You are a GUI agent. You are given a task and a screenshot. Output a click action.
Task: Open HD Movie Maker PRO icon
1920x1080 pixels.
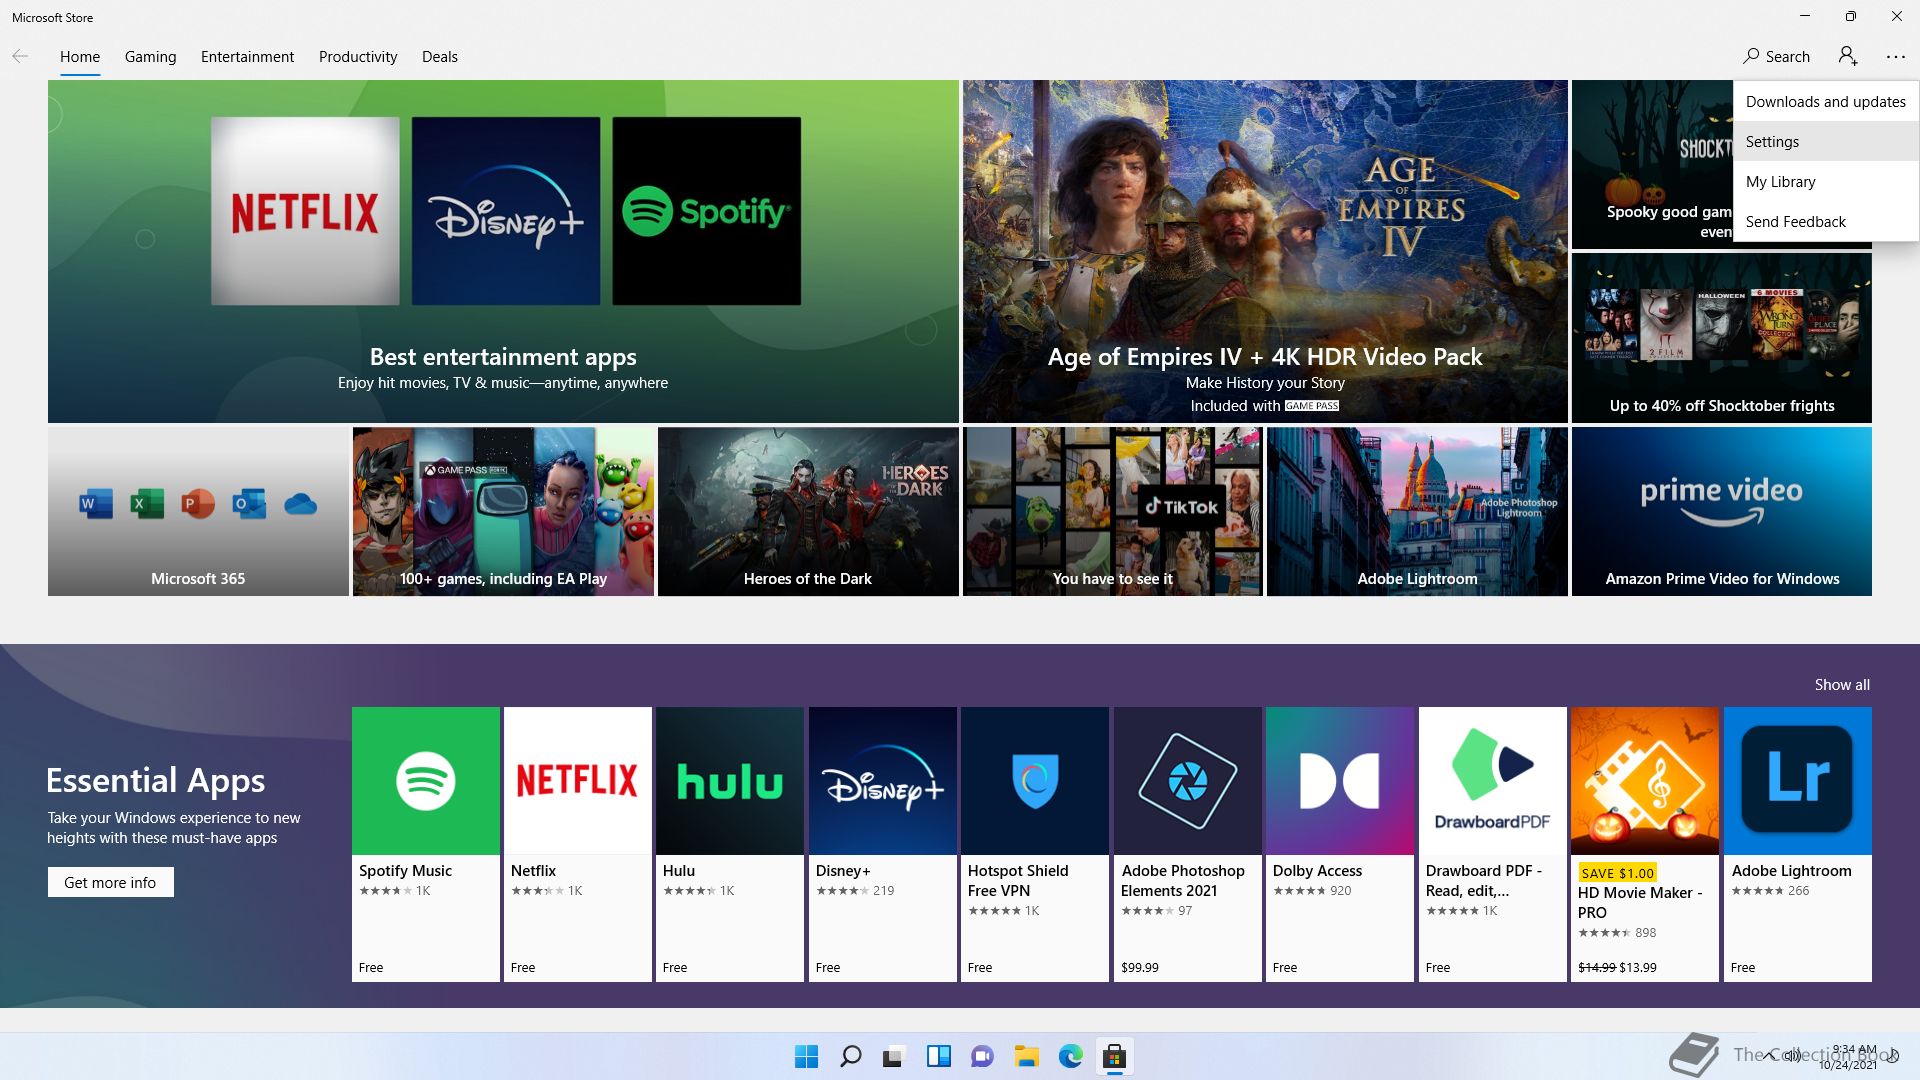(x=1645, y=781)
